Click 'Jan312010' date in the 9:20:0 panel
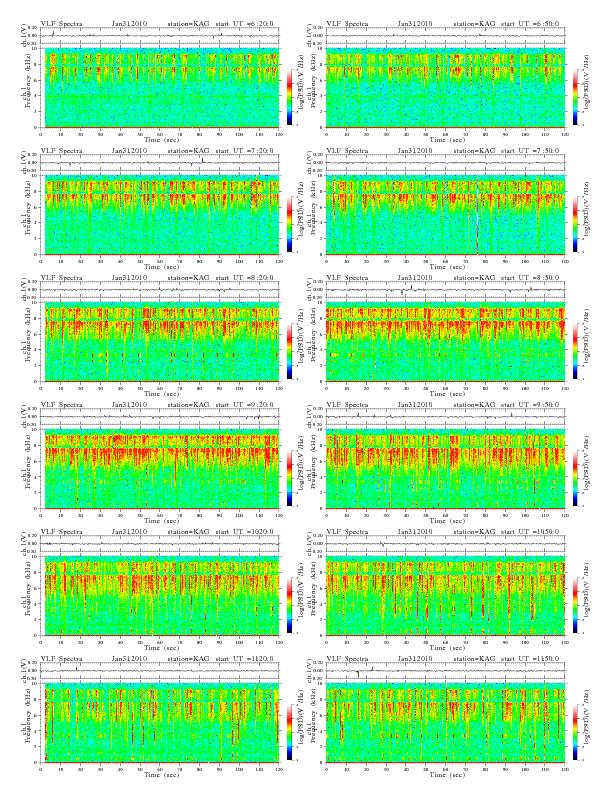612x792 pixels. [129, 405]
